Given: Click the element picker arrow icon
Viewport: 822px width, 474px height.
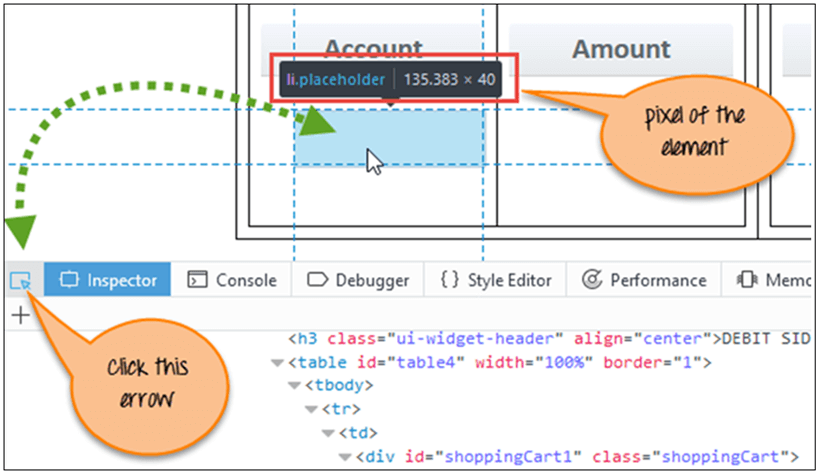Looking at the screenshot, I should (x=20, y=281).
